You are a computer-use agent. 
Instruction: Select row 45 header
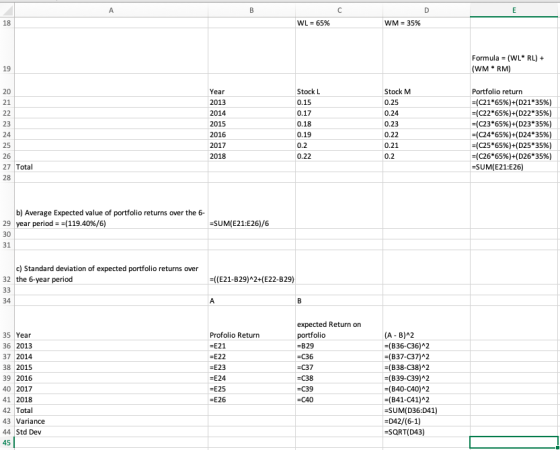[7, 442]
